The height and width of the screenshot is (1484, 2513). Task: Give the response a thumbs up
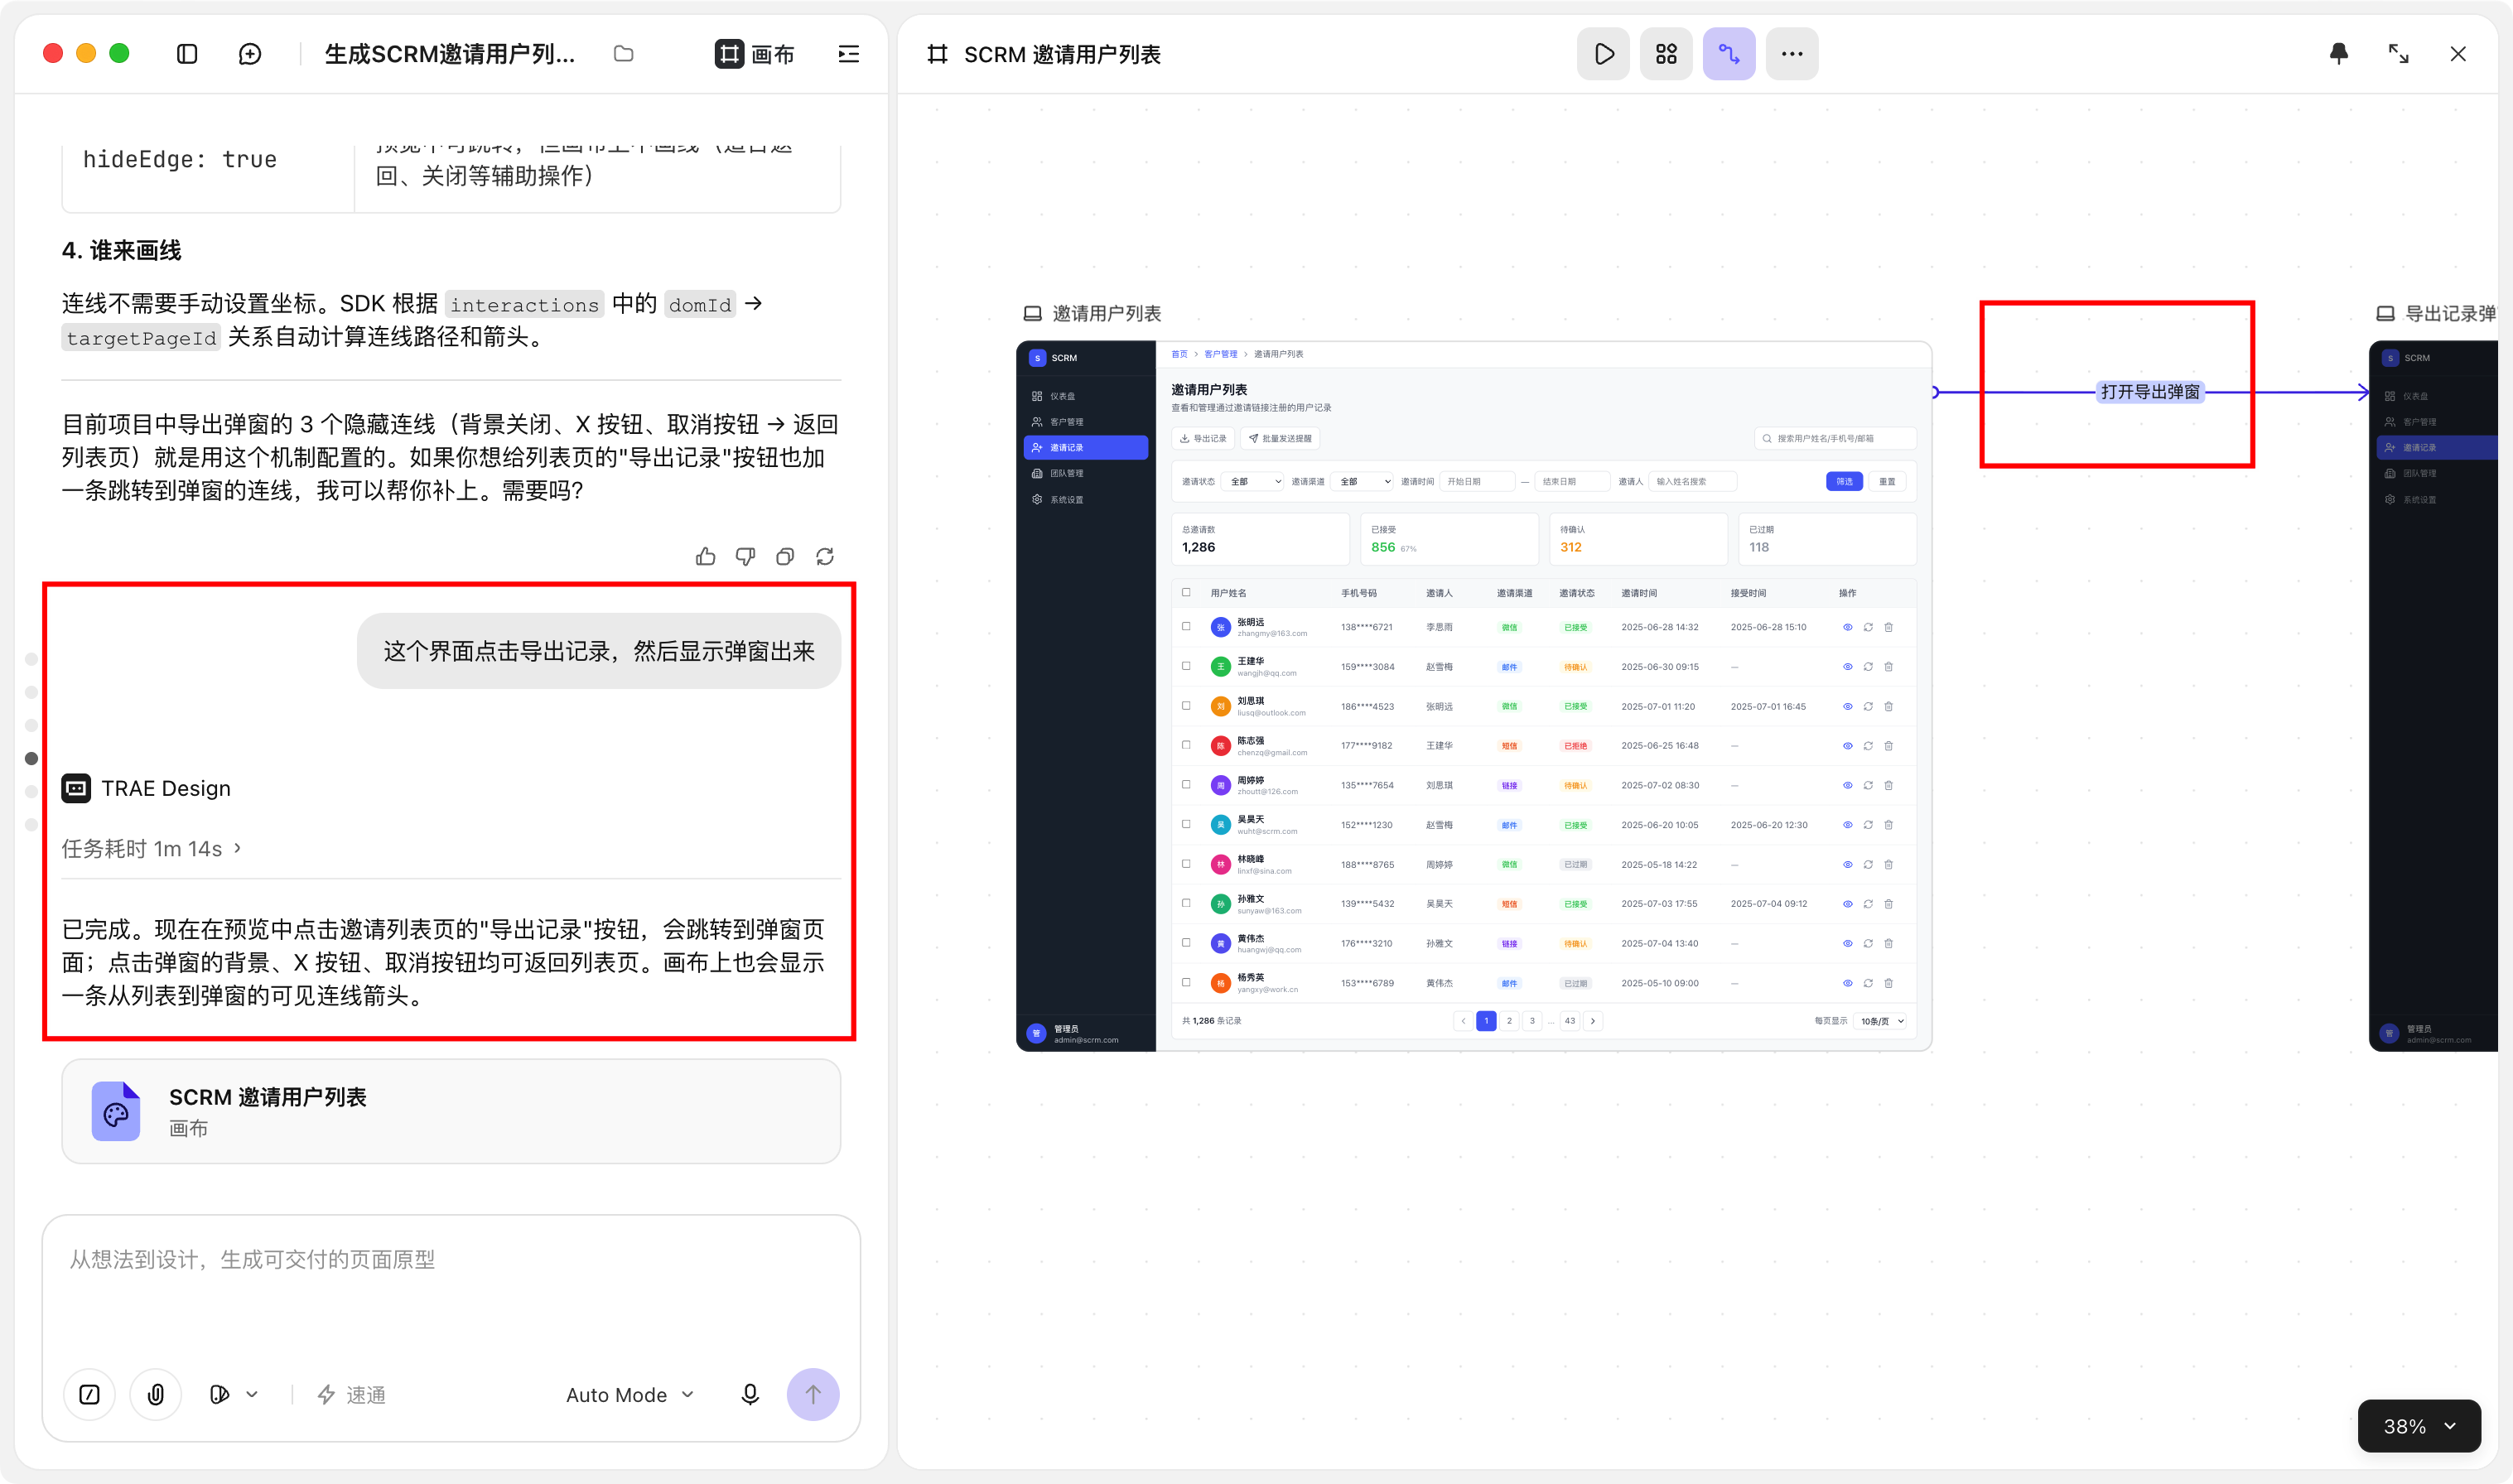tap(706, 557)
